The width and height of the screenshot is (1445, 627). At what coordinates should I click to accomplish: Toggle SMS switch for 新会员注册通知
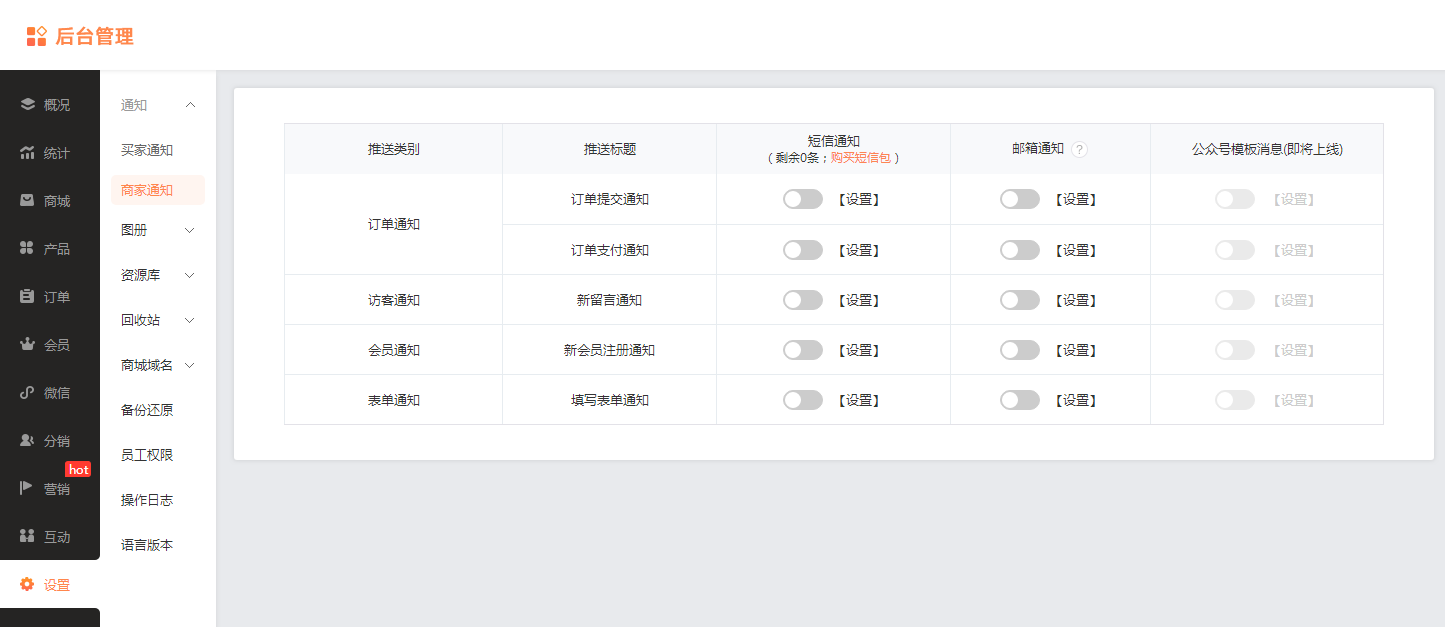tap(803, 349)
